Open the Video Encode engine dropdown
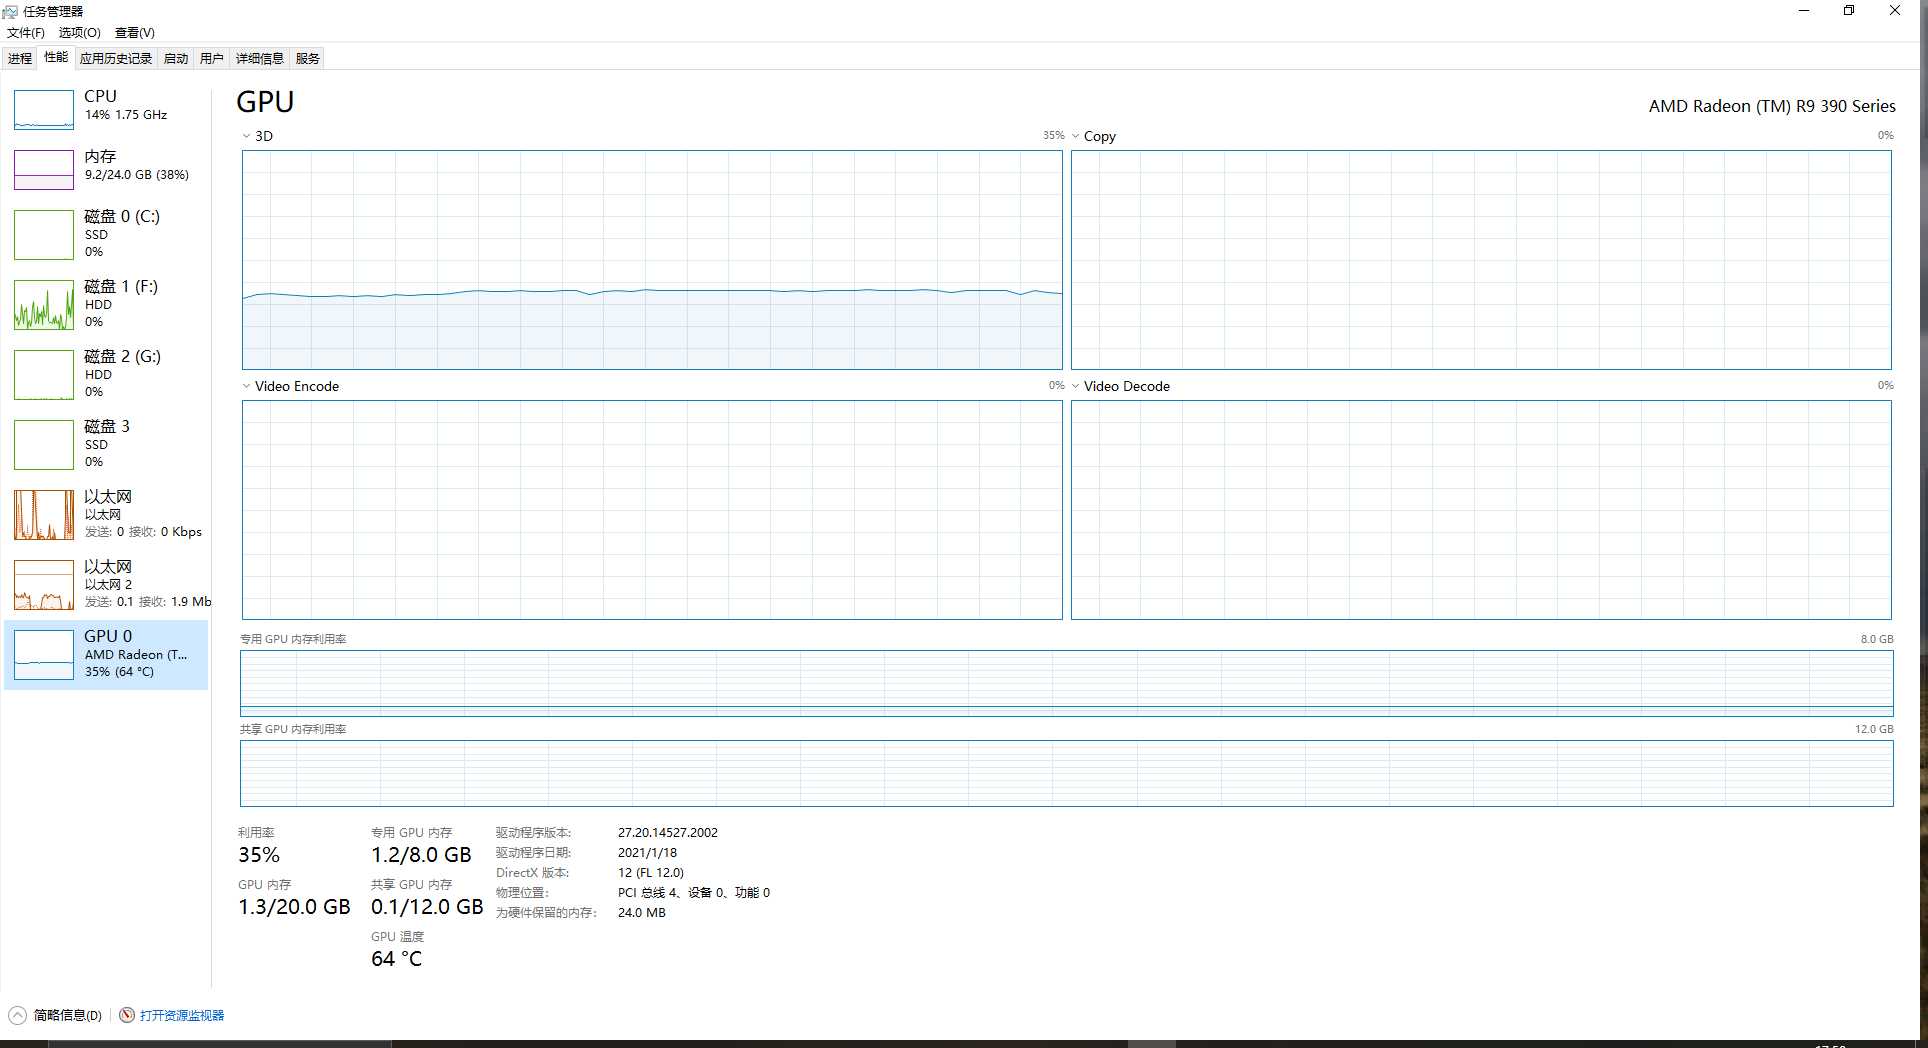The image size is (1928, 1048). (246, 386)
